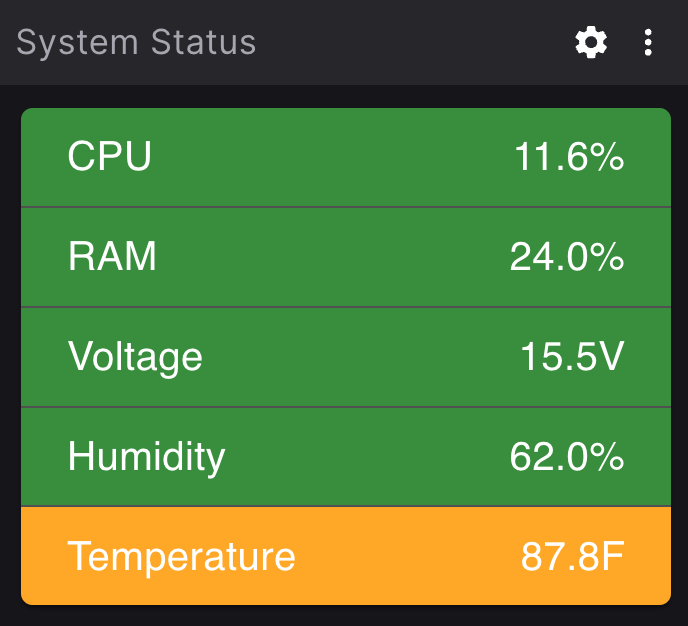Select the CPU label
688x626 pixels.
pos(110,157)
